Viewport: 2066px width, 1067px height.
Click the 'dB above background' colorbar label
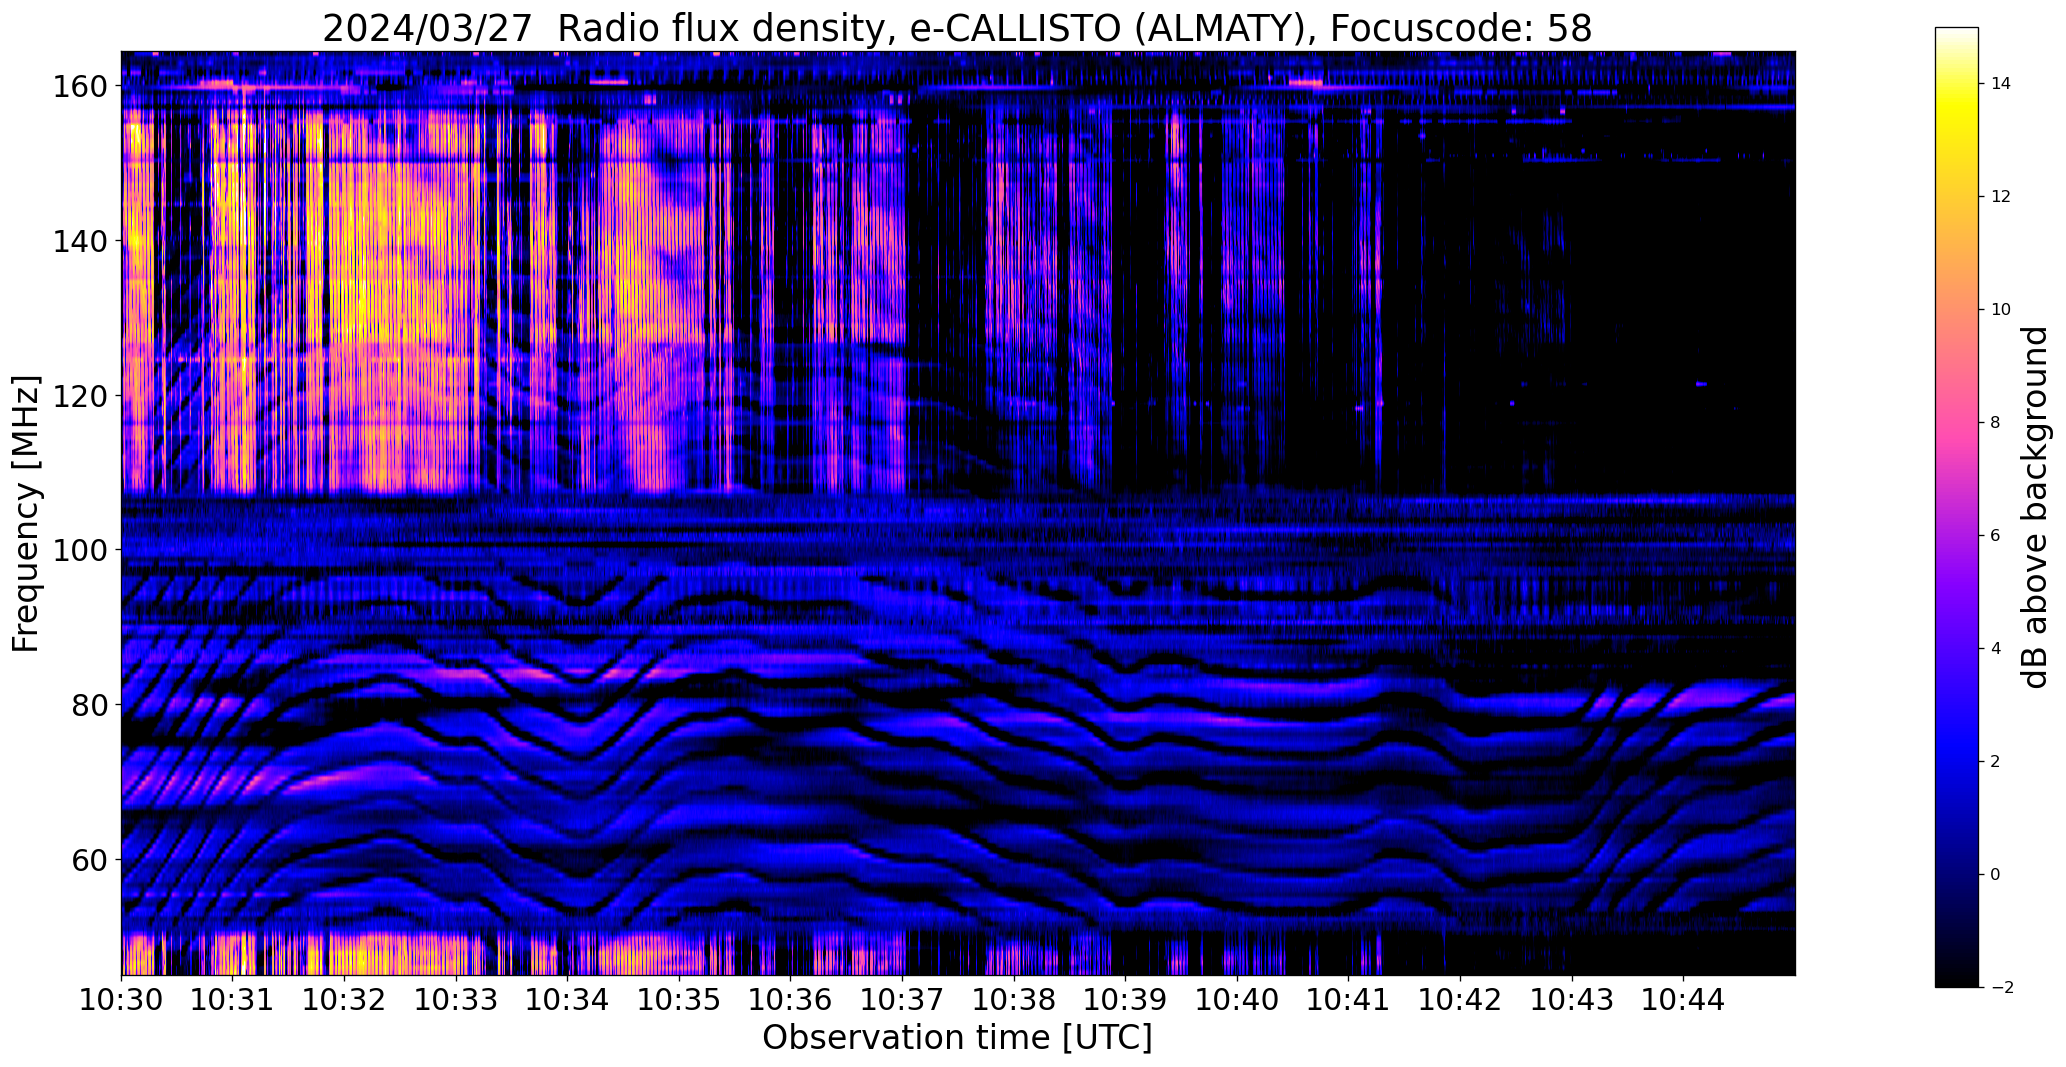click(x=2035, y=507)
